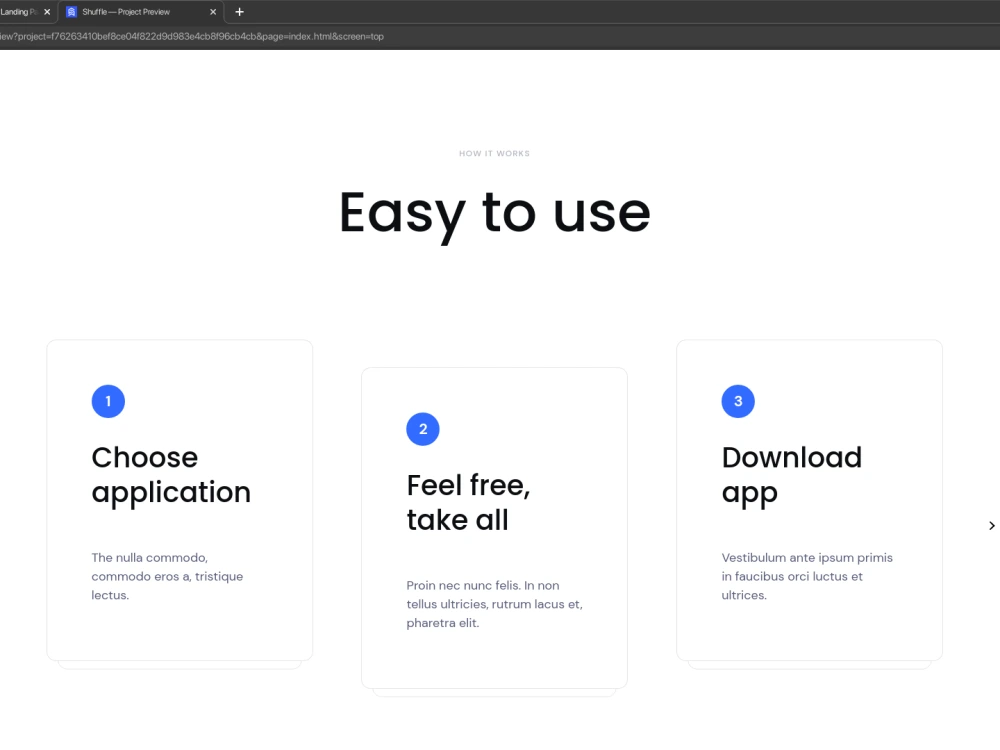Click the 'Download app' card heading
The height and width of the screenshot is (750, 1000).
[791, 475]
